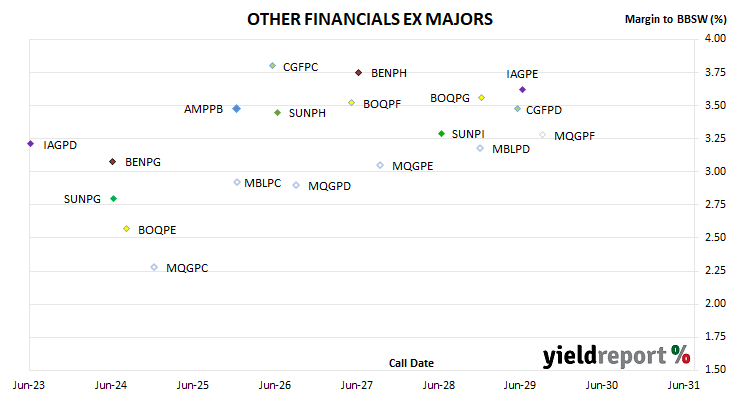Click the Margin to BBSW (%) axis title

pyautogui.click(x=676, y=19)
